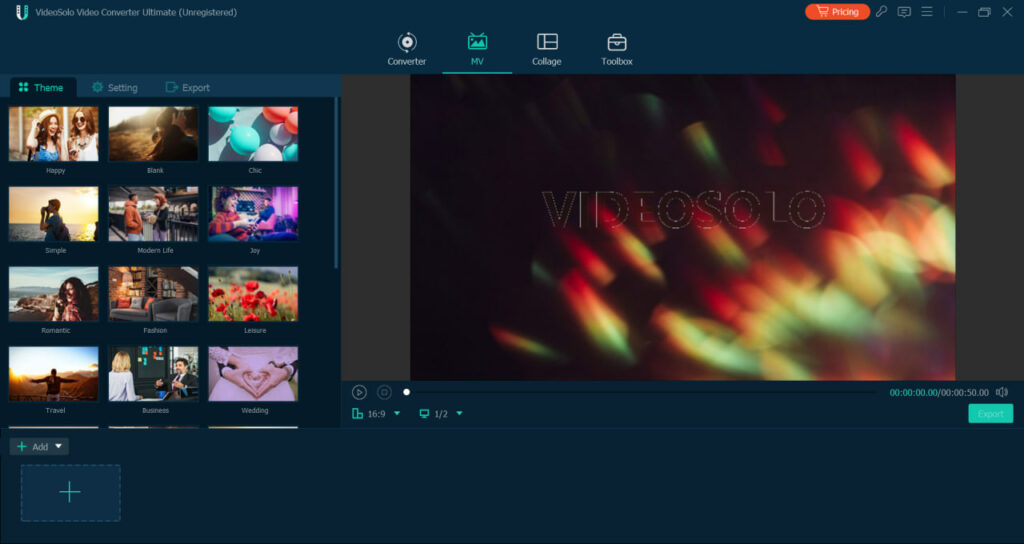Open the Collage module
Image resolution: width=1024 pixels, height=544 pixels.
coord(547,49)
